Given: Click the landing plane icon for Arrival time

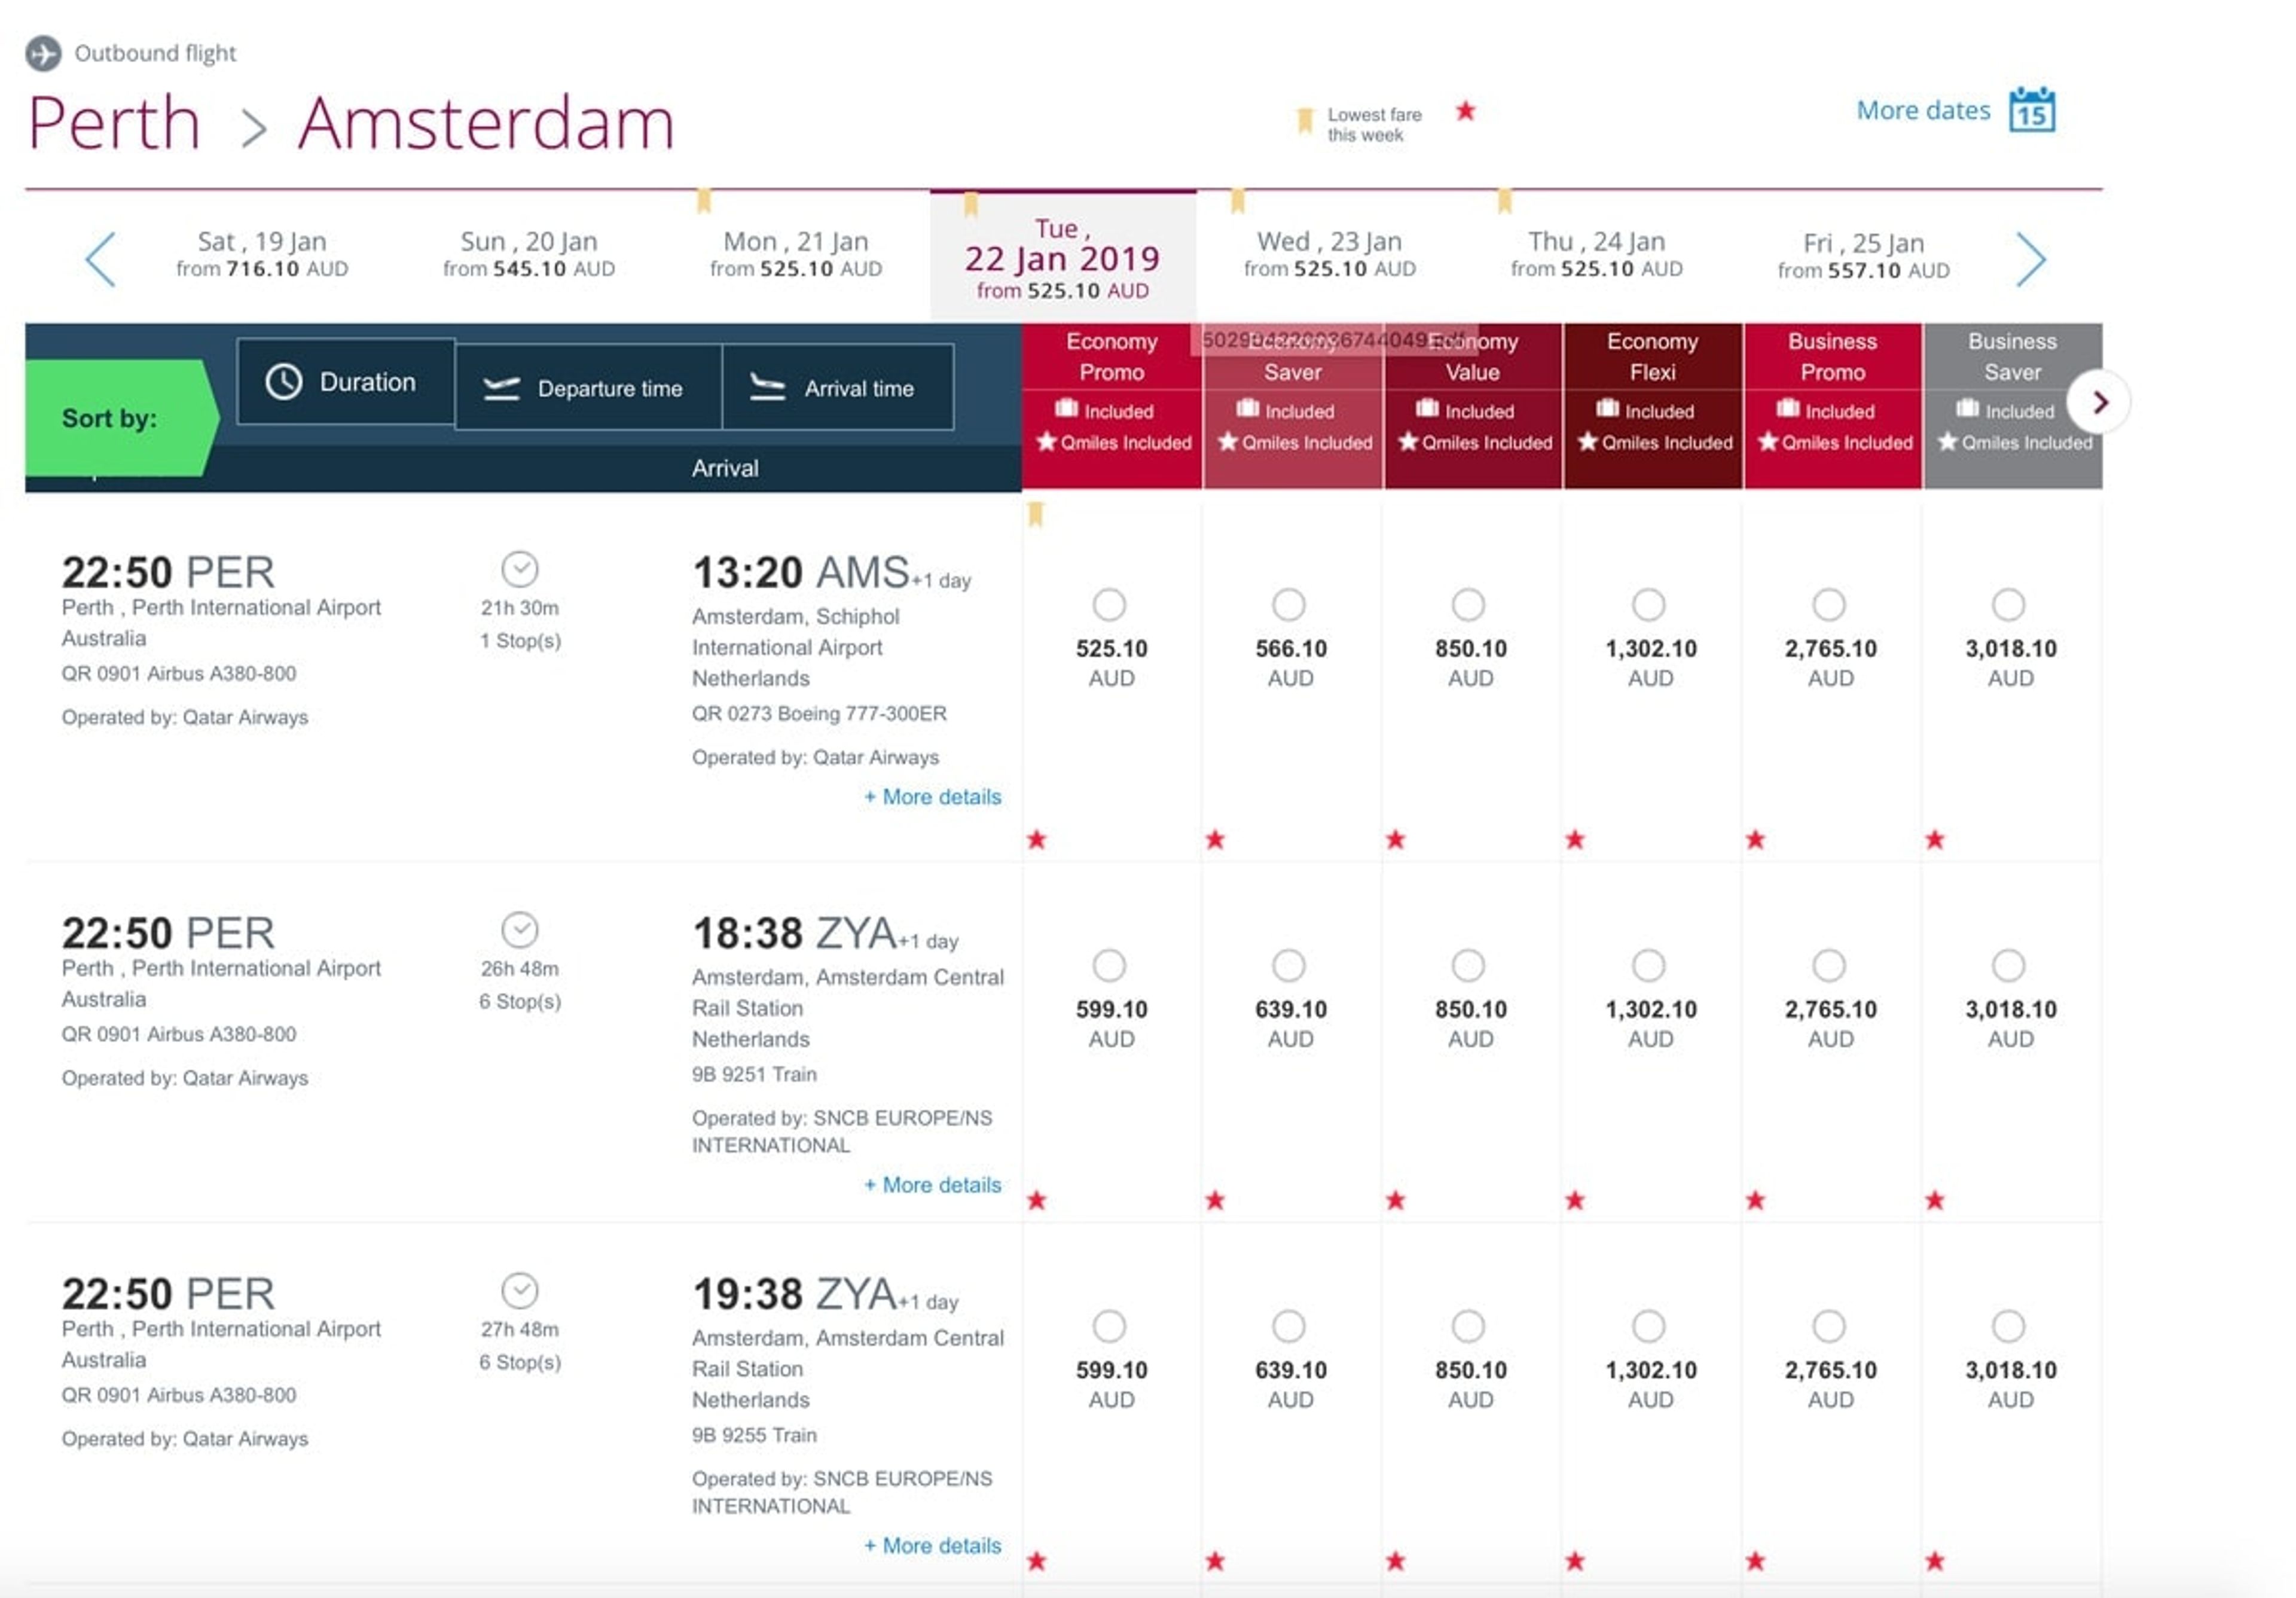Looking at the screenshot, I should tap(767, 388).
